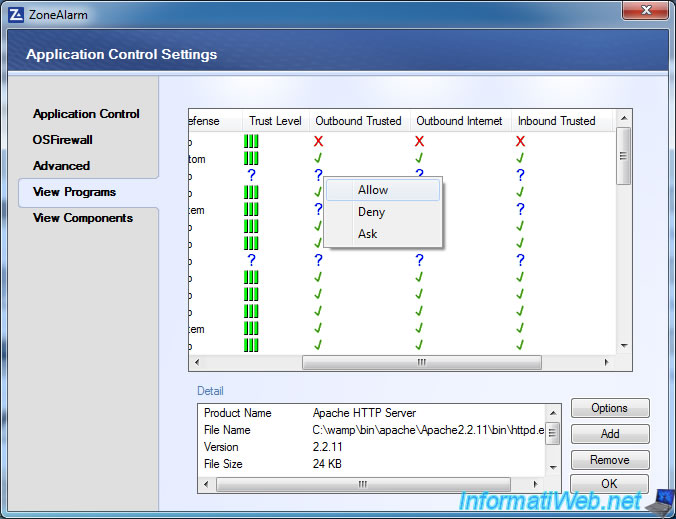Click the Detail panel horizontal scrollbar thumb
This screenshot has width=676, height=519.
point(363,484)
